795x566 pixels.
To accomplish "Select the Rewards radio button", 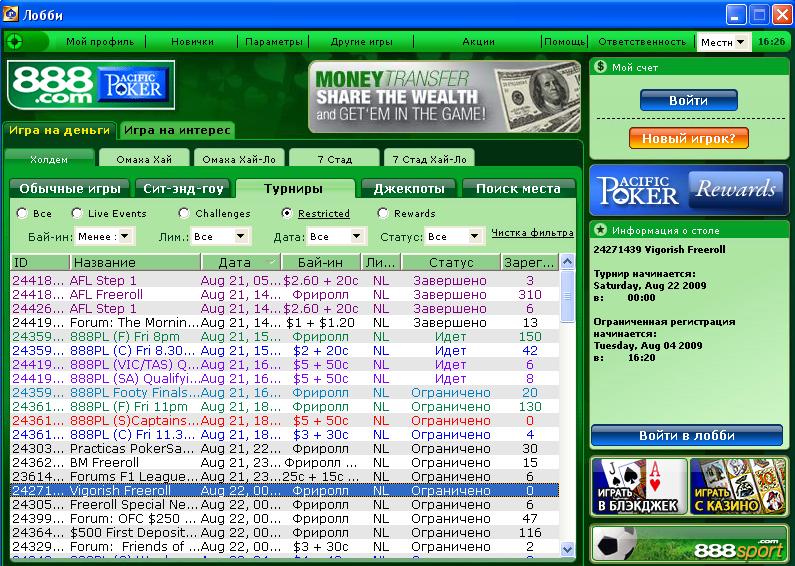I will click(383, 213).
